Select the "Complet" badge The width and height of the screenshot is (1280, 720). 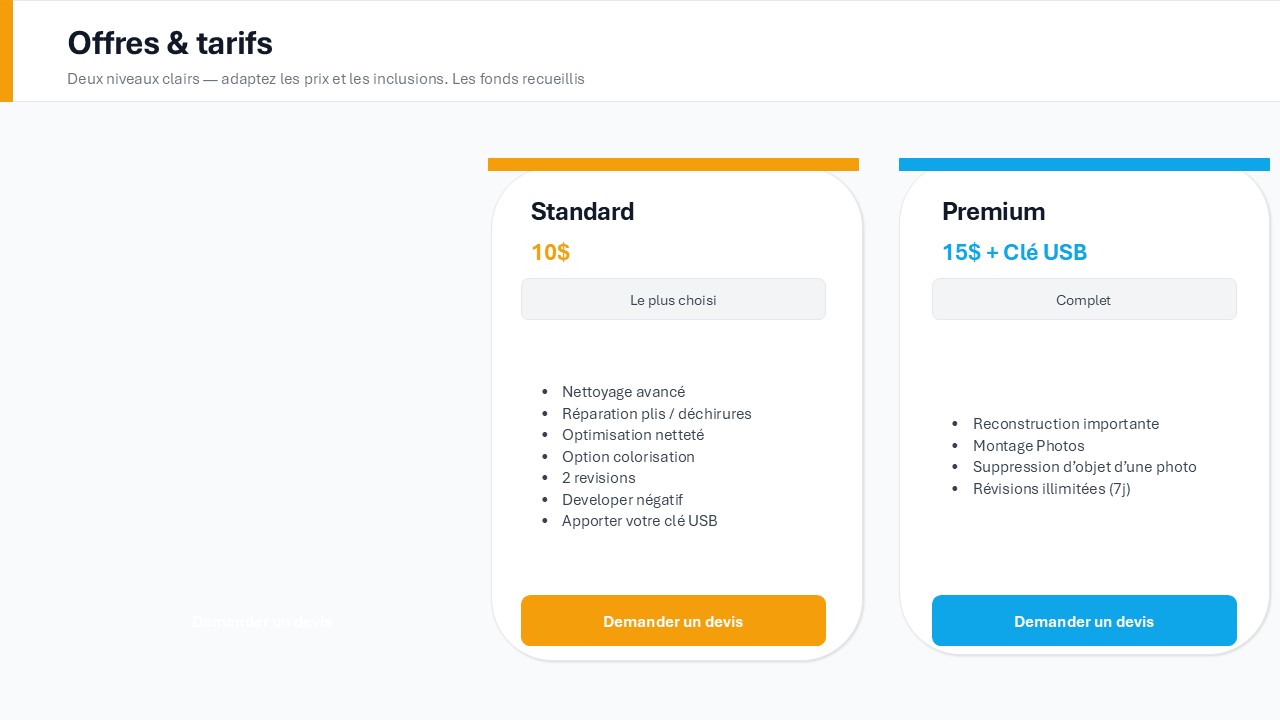(x=1084, y=300)
